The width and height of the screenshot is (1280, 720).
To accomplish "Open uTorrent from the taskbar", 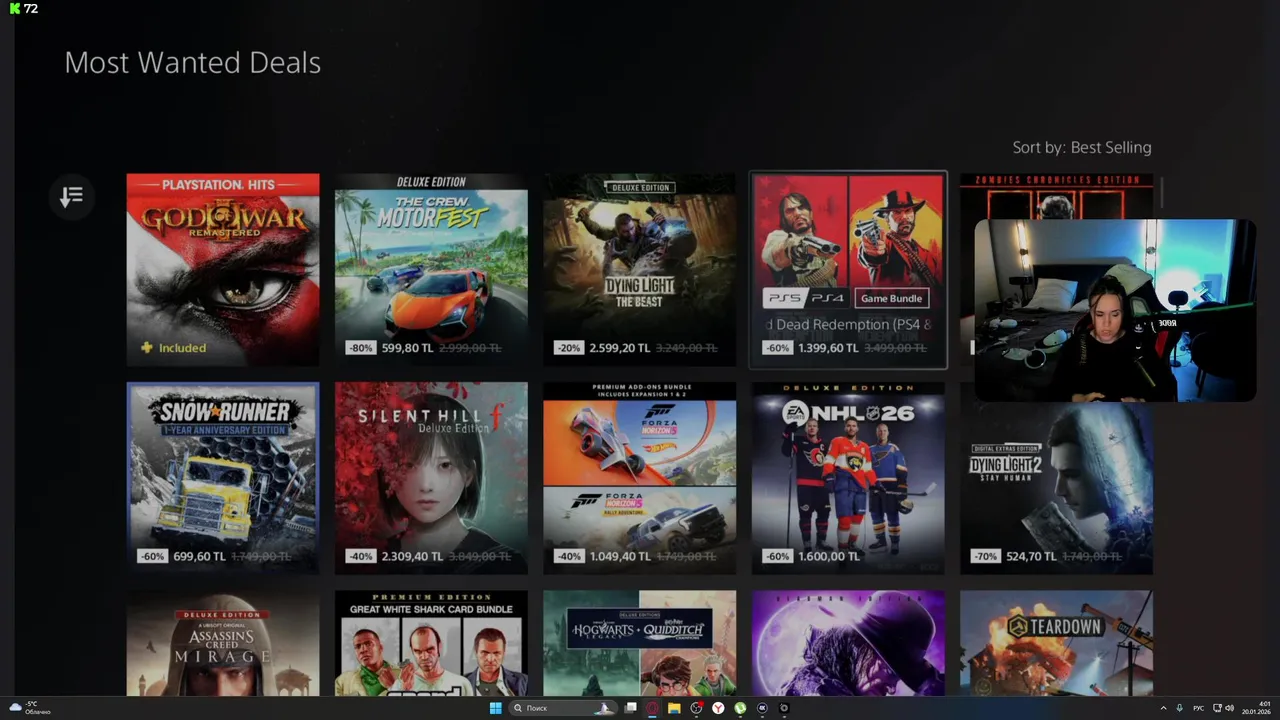I will 740,708.
